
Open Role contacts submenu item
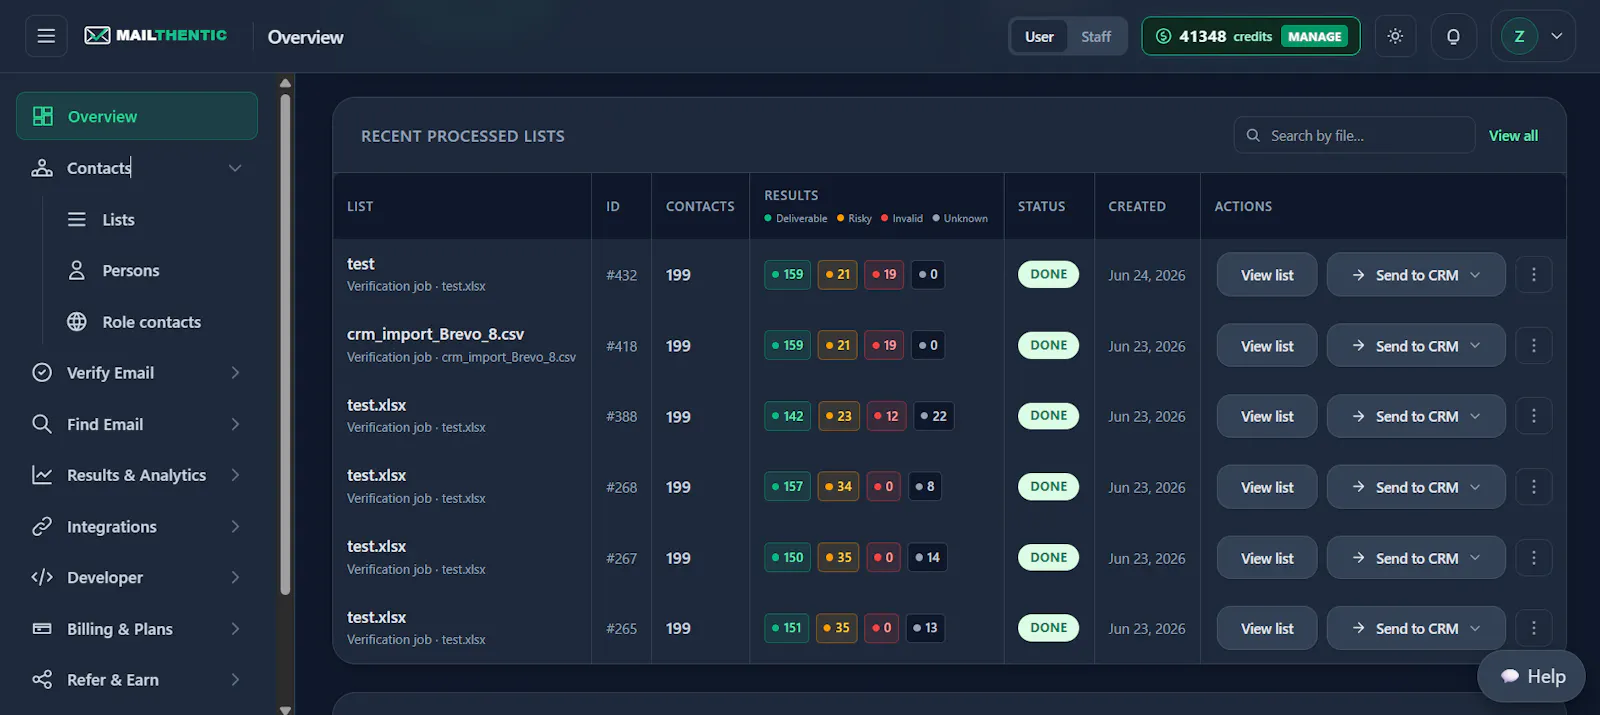tap(150, 322)
